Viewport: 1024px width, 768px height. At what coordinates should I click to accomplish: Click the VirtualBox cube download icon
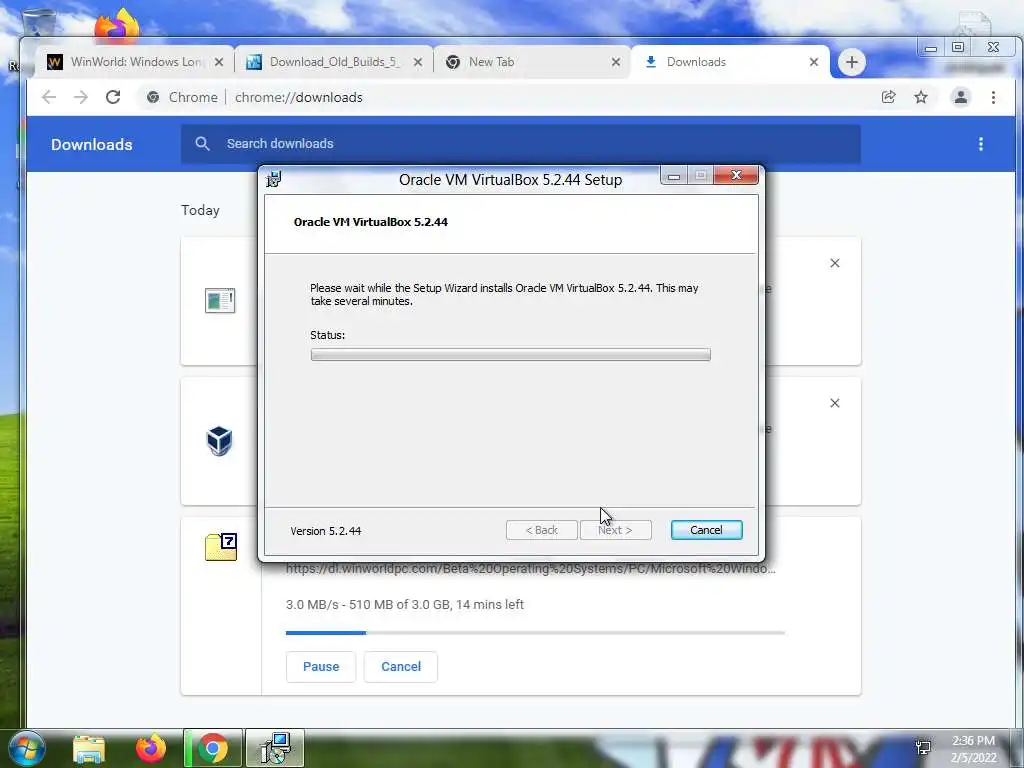pyautogui.click(x=219, y=441)
